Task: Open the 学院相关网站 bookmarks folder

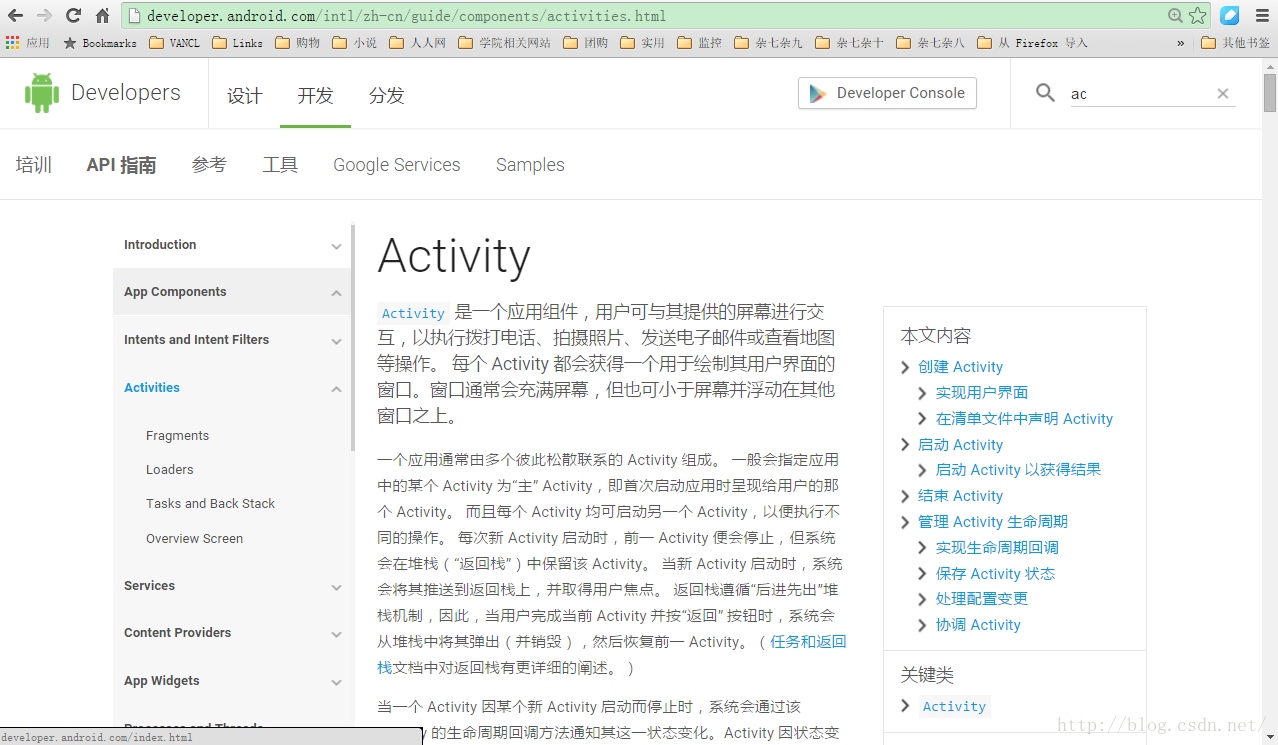Action: pyautogui.click(x=505, y=43)
